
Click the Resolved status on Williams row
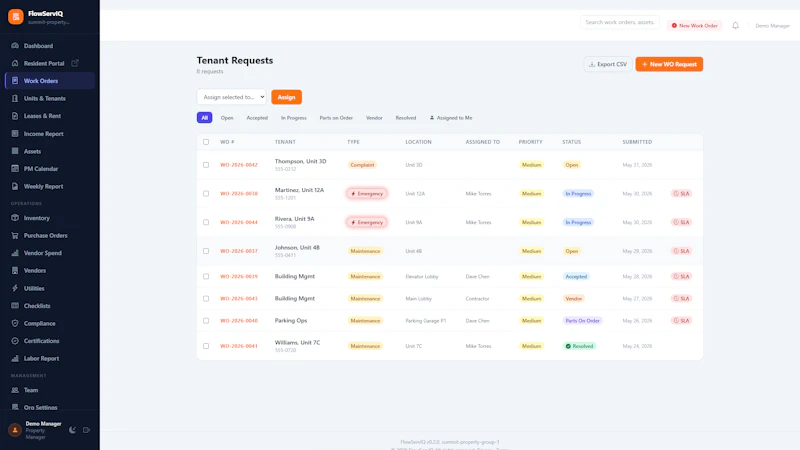tap(579, 346)
